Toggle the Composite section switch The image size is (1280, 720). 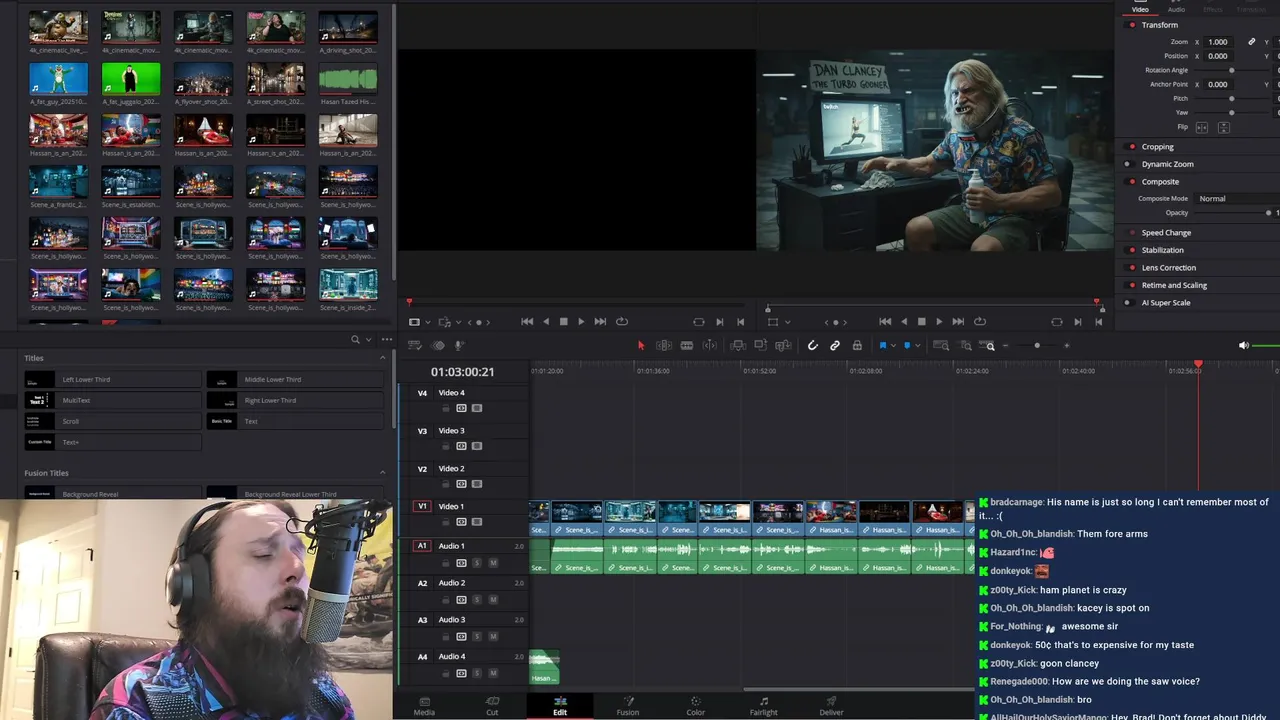pyautogui.click(x=1132, y=182)
